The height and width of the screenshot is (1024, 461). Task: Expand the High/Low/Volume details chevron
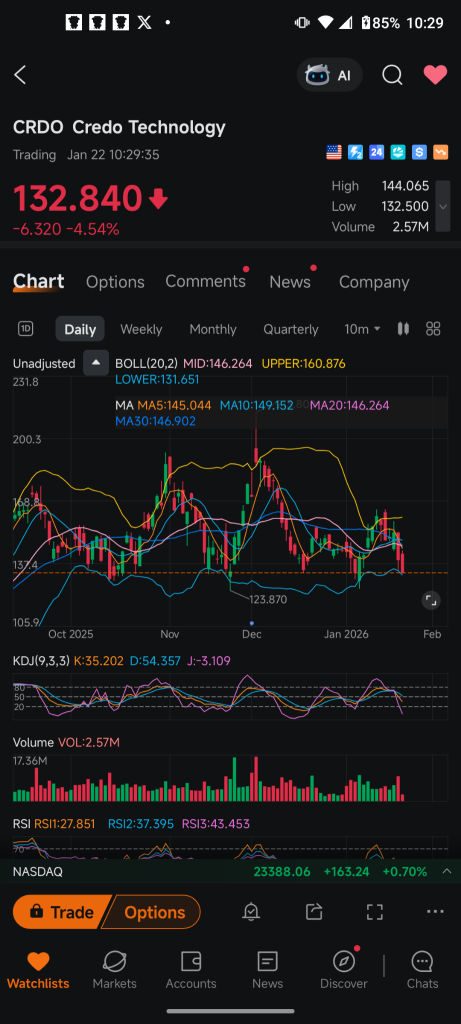coord(443,206)
